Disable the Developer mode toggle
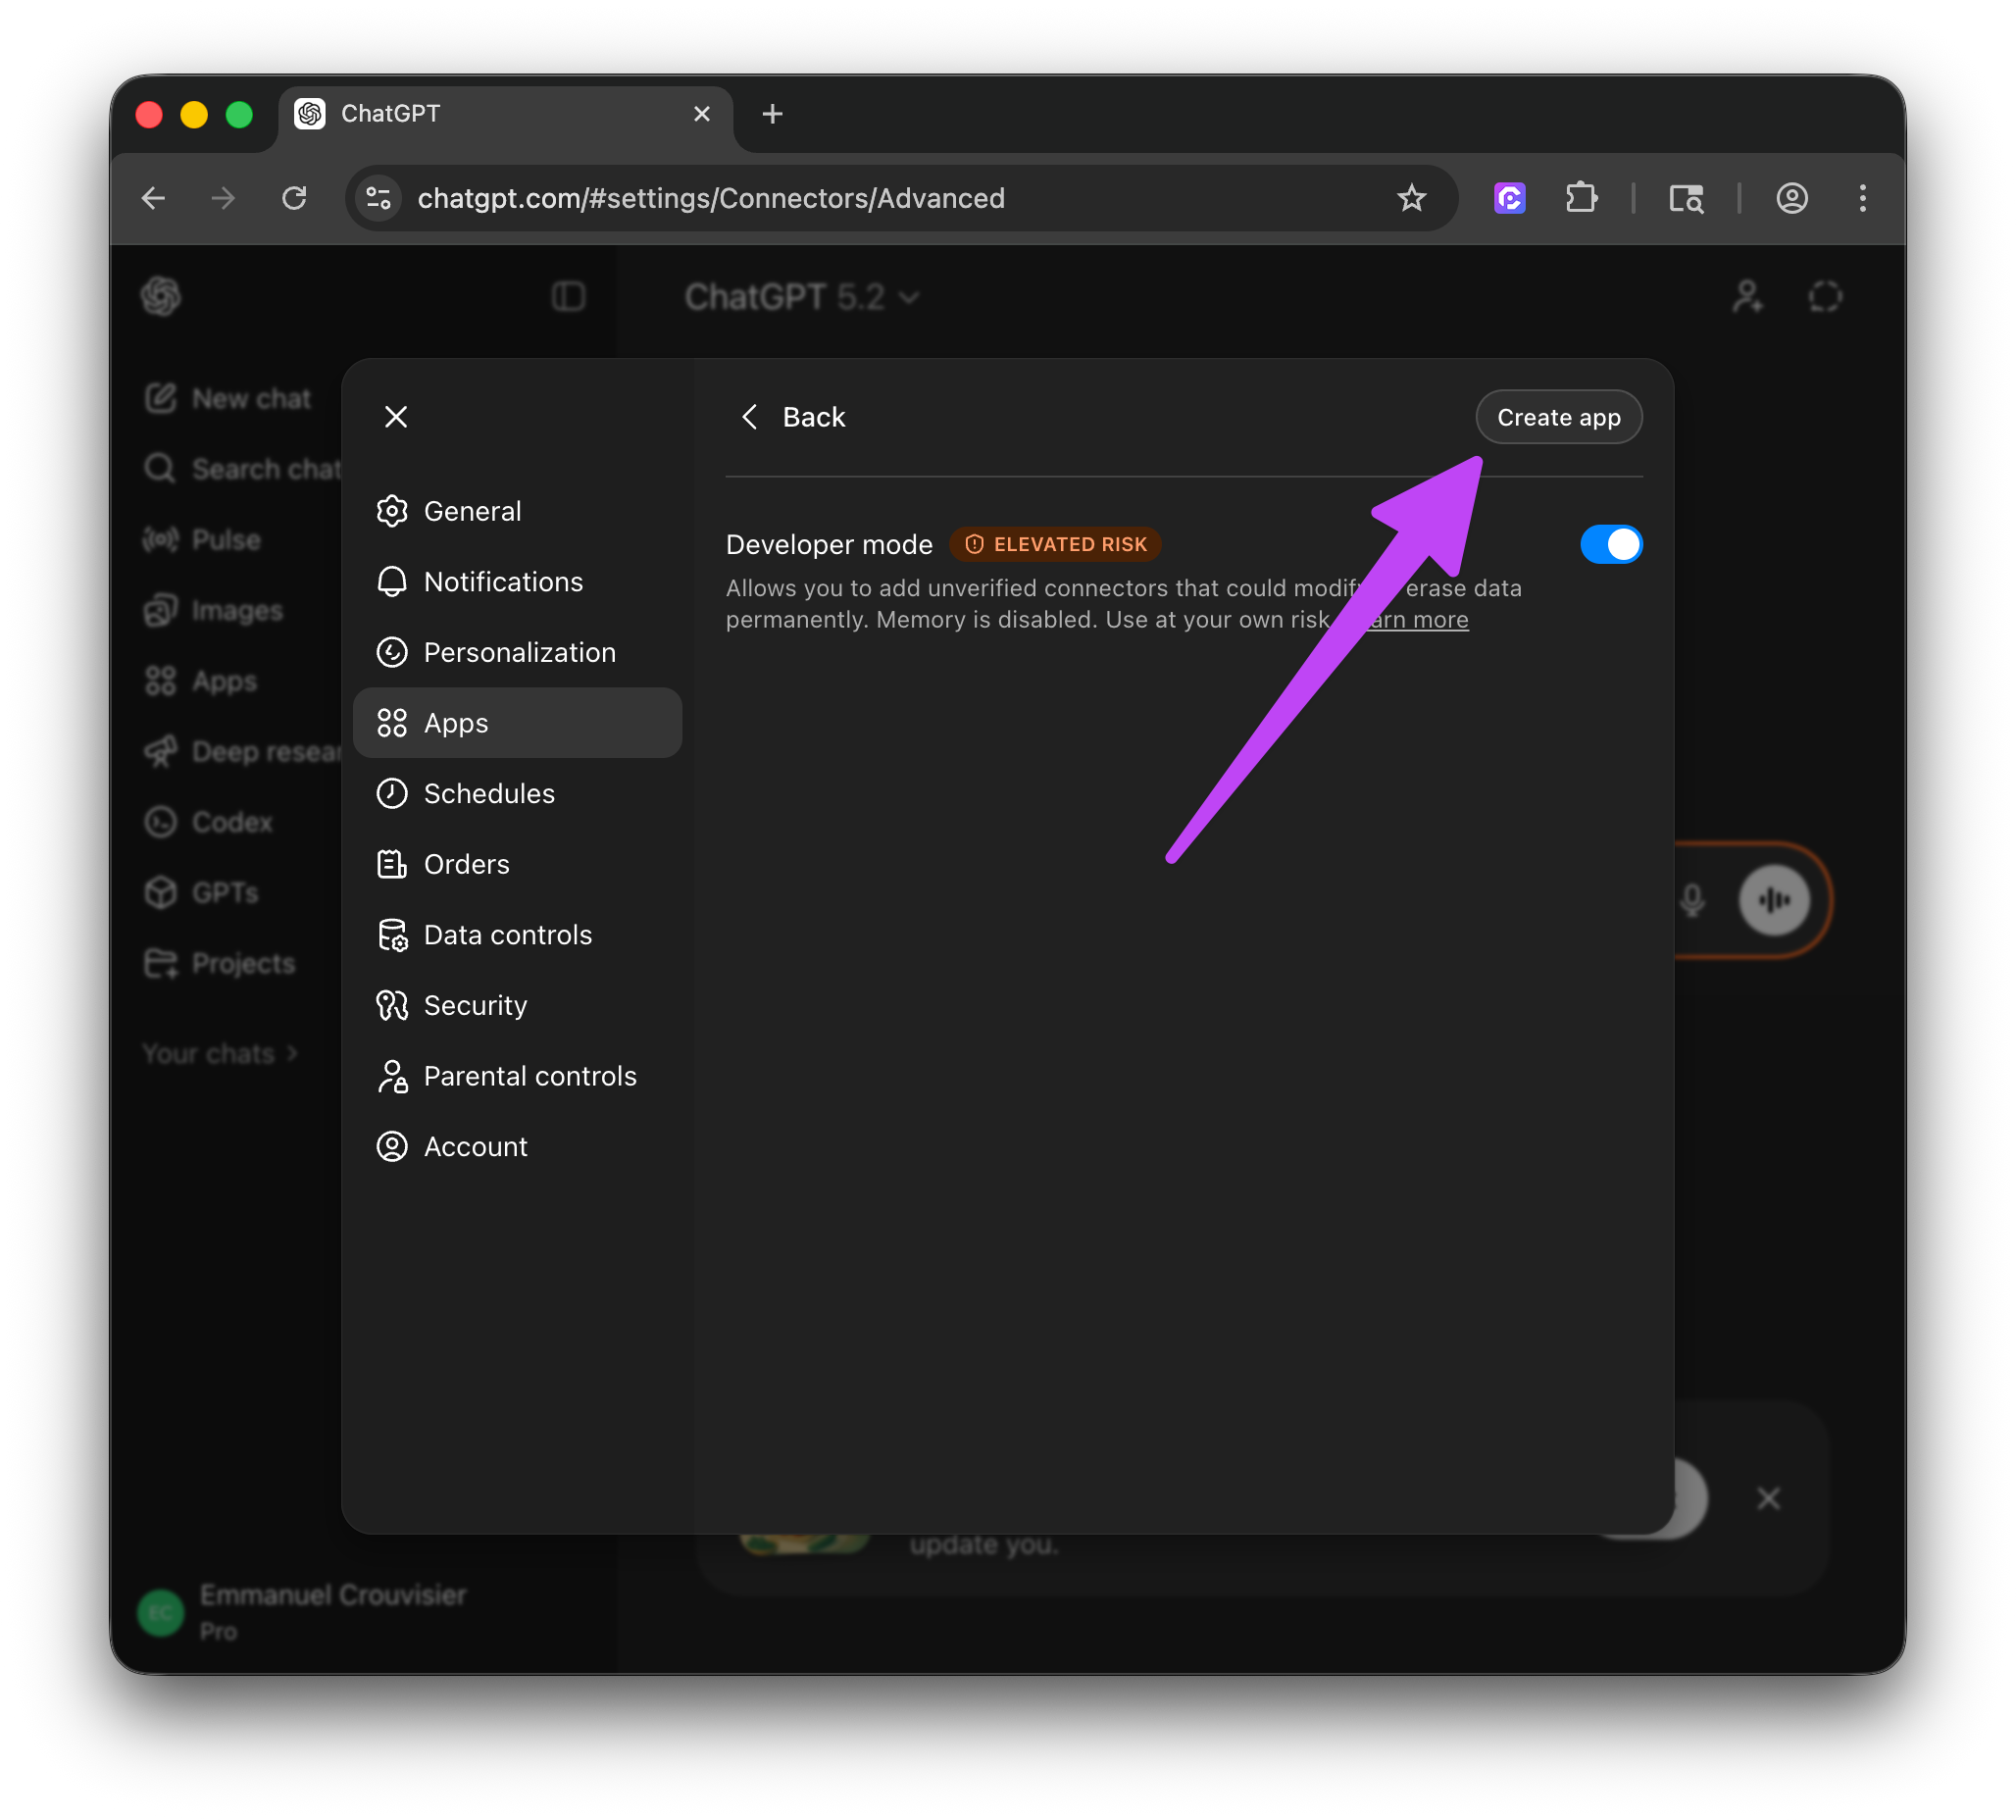The height and width of the screenshot is (1820, 2016). tap(1610, 545)
